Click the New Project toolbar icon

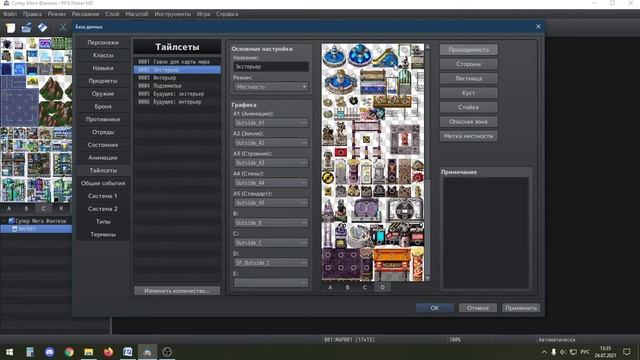click(x=10, y=28)
